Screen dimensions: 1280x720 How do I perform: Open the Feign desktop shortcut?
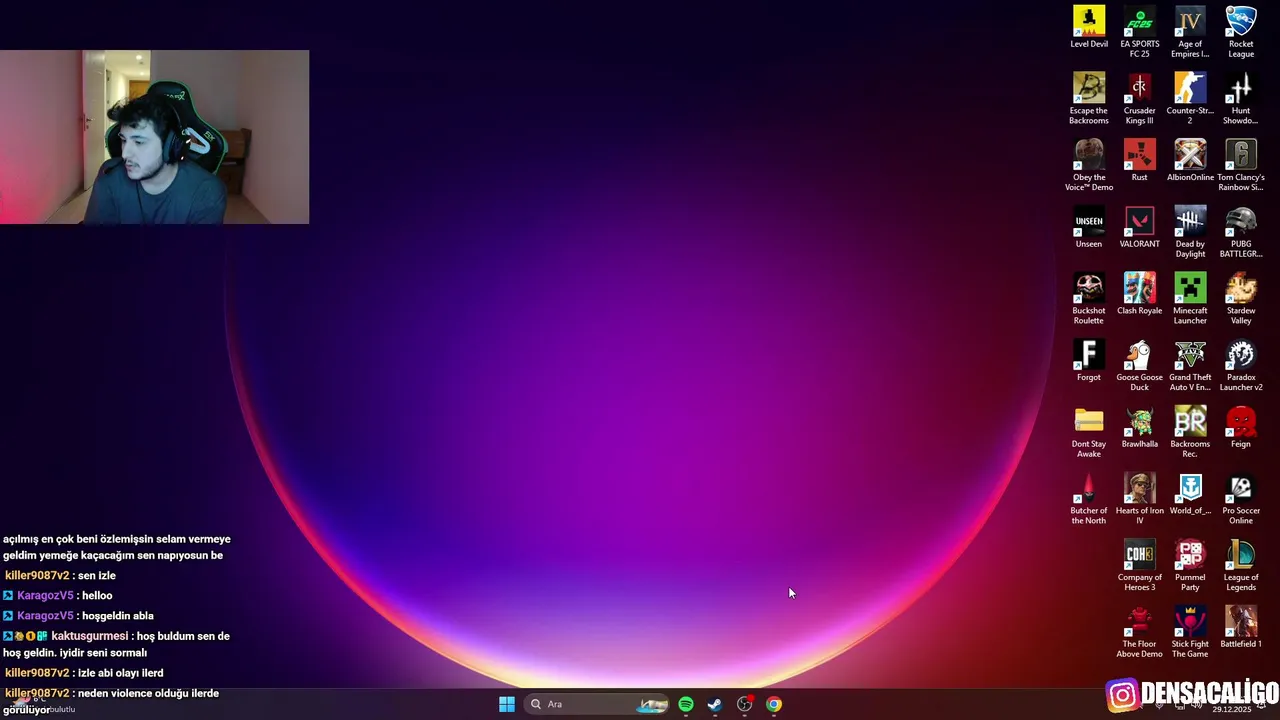pos(1241,428)
